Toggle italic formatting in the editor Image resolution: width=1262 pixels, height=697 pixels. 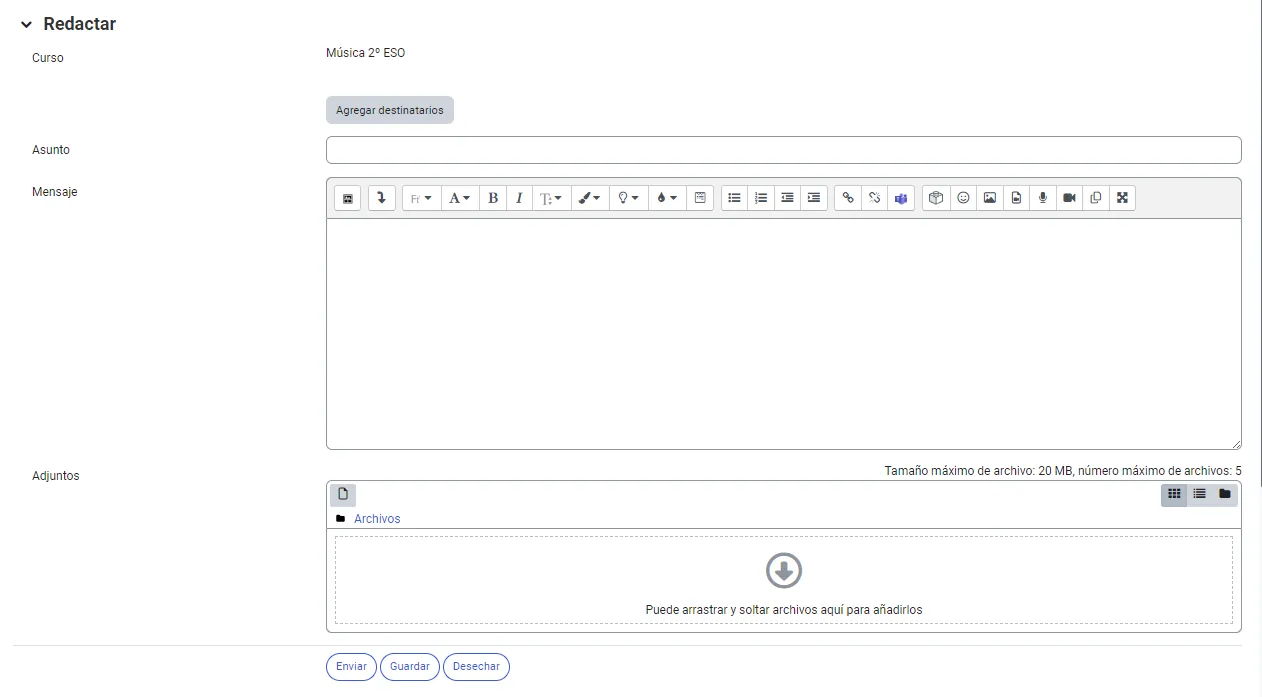(x=519, y=197)
